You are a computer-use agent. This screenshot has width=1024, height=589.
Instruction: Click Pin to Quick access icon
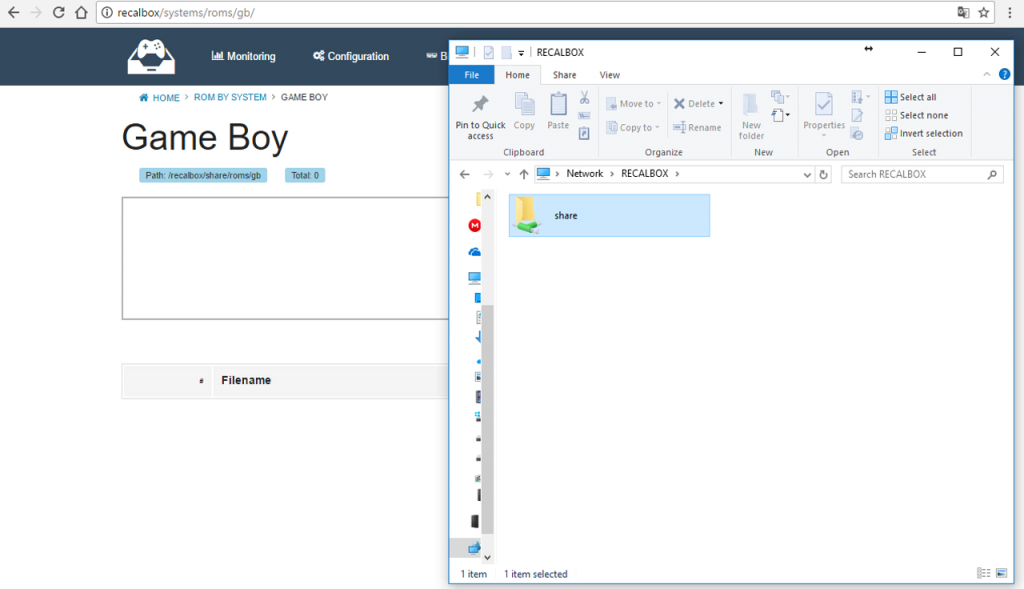[x=480, y=105]
